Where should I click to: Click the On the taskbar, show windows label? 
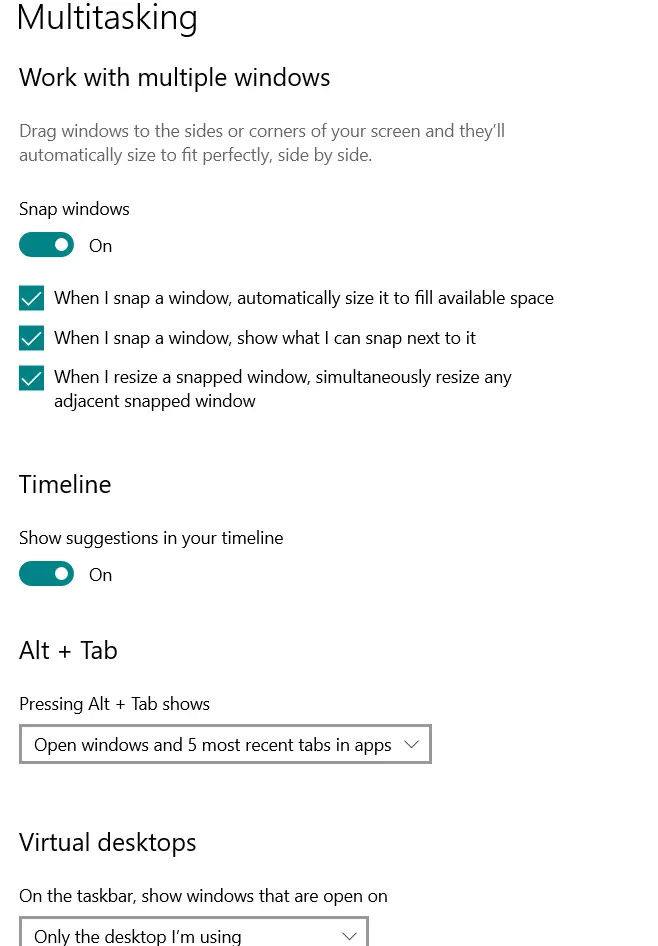[x=203, y=896]
